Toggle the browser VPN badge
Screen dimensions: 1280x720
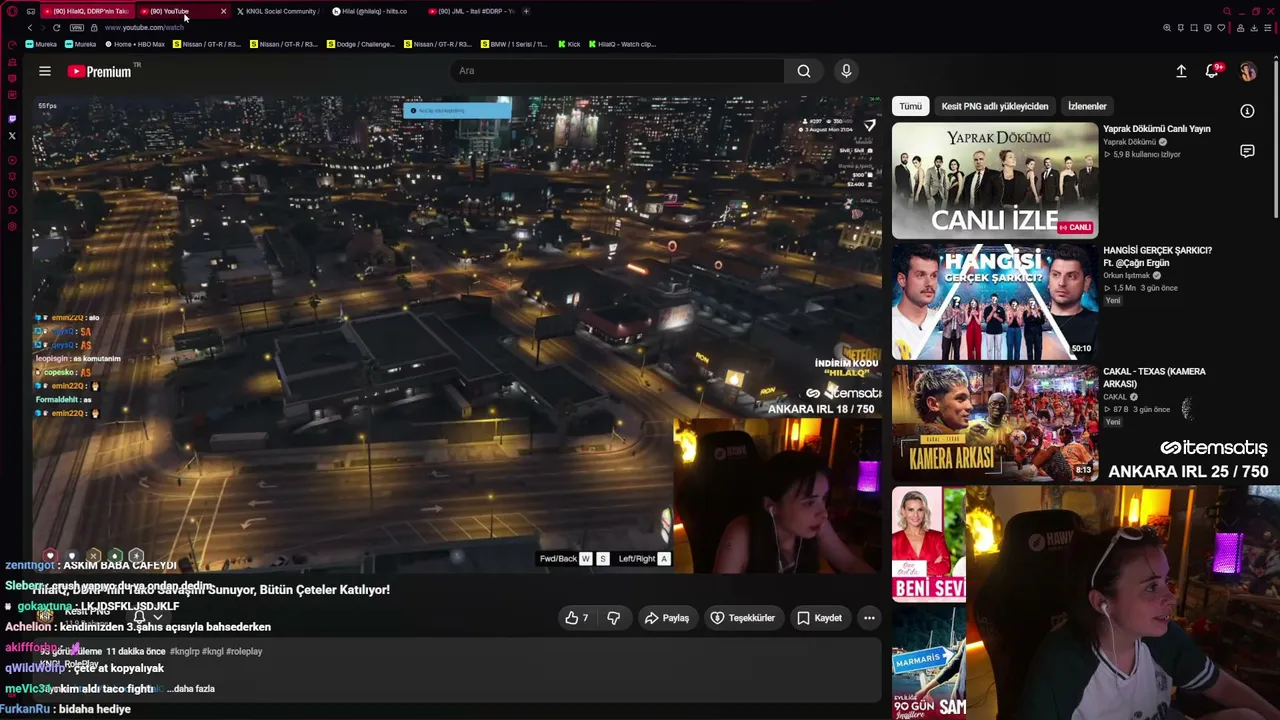tap(77, 28)
